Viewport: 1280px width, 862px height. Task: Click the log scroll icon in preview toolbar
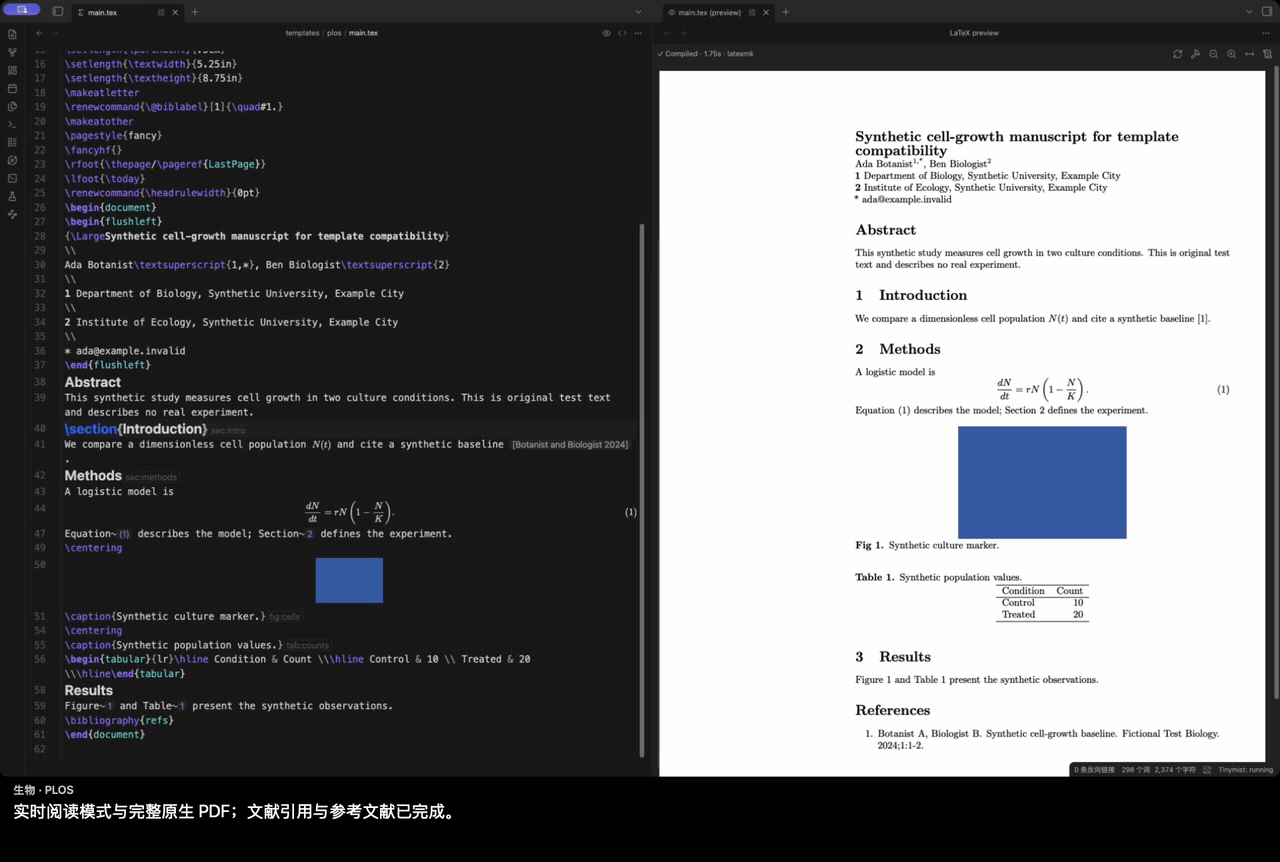click(x=1267, y=54)
